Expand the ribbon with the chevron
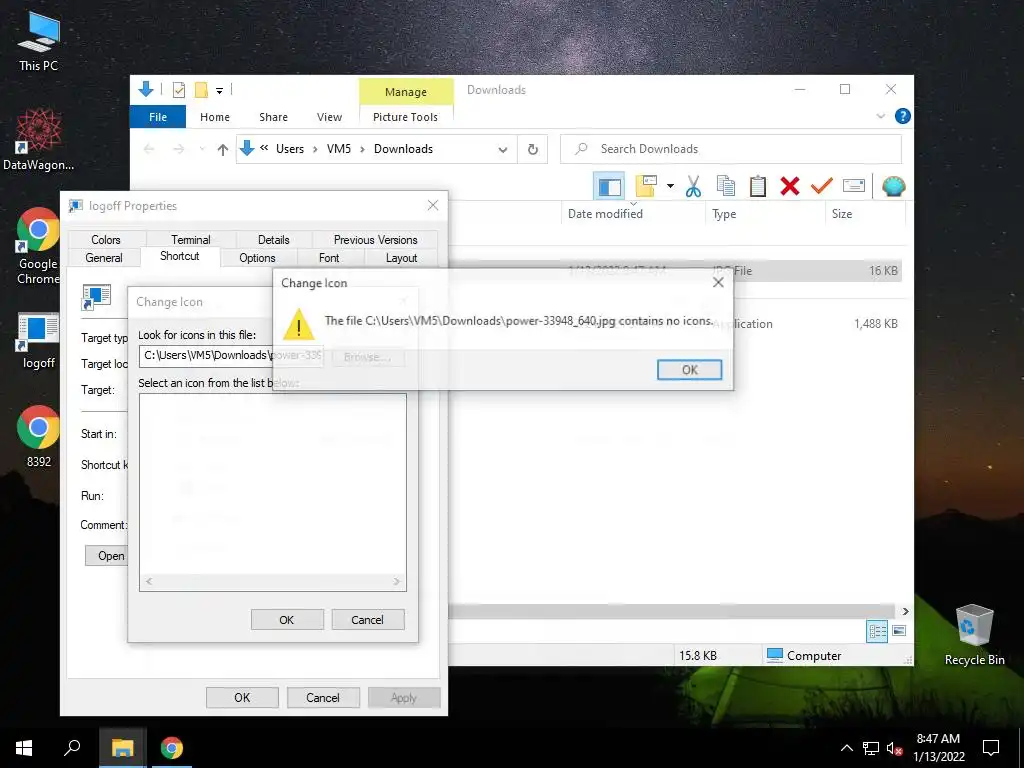Image resolution: width=1024 pixels, height=768 pixels. coord(880,116)
